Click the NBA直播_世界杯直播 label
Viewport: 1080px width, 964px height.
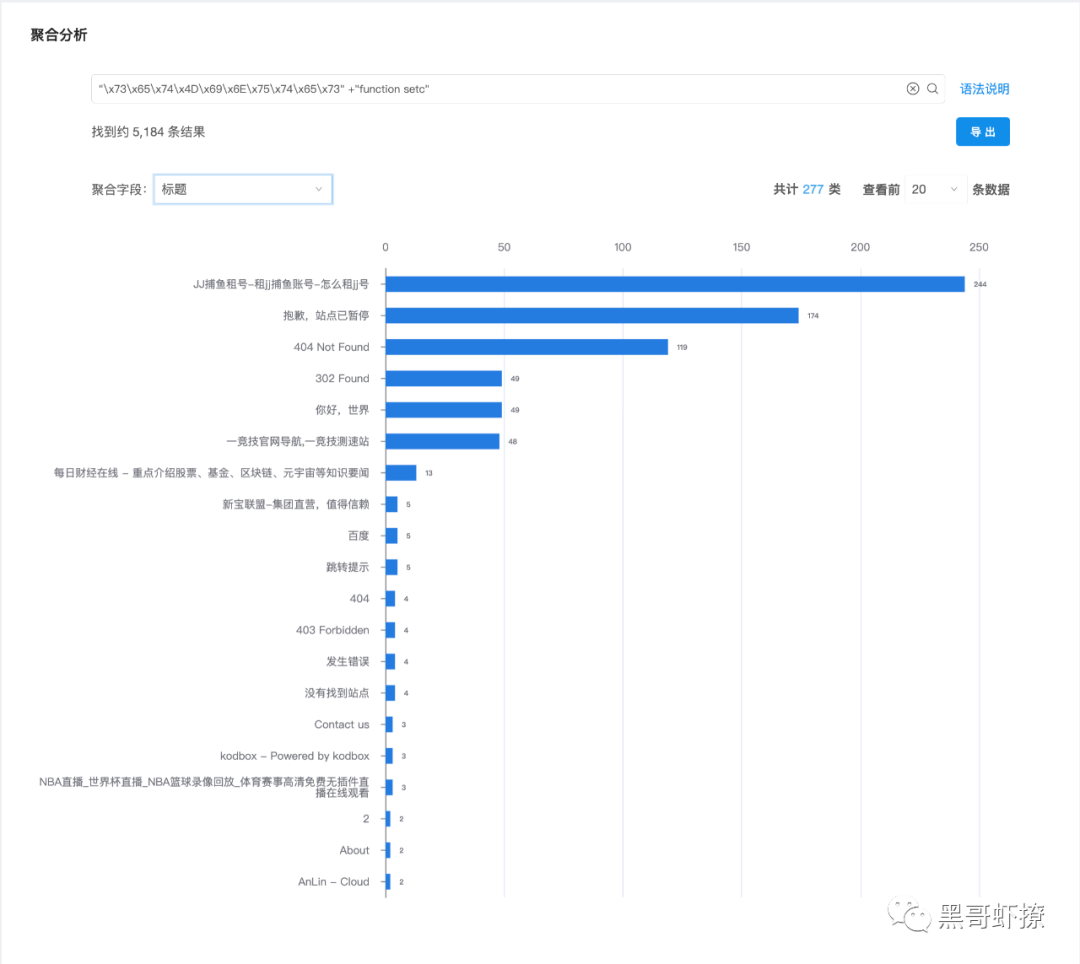[x=204, y=787]
